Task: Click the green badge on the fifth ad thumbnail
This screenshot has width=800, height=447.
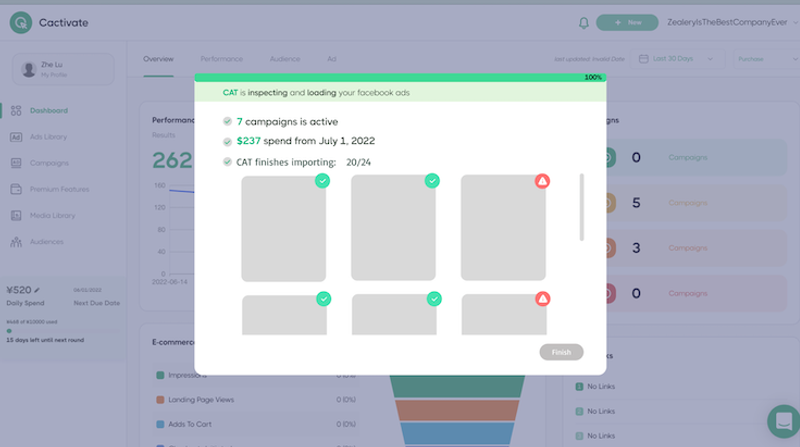Action: click(434, 299)
